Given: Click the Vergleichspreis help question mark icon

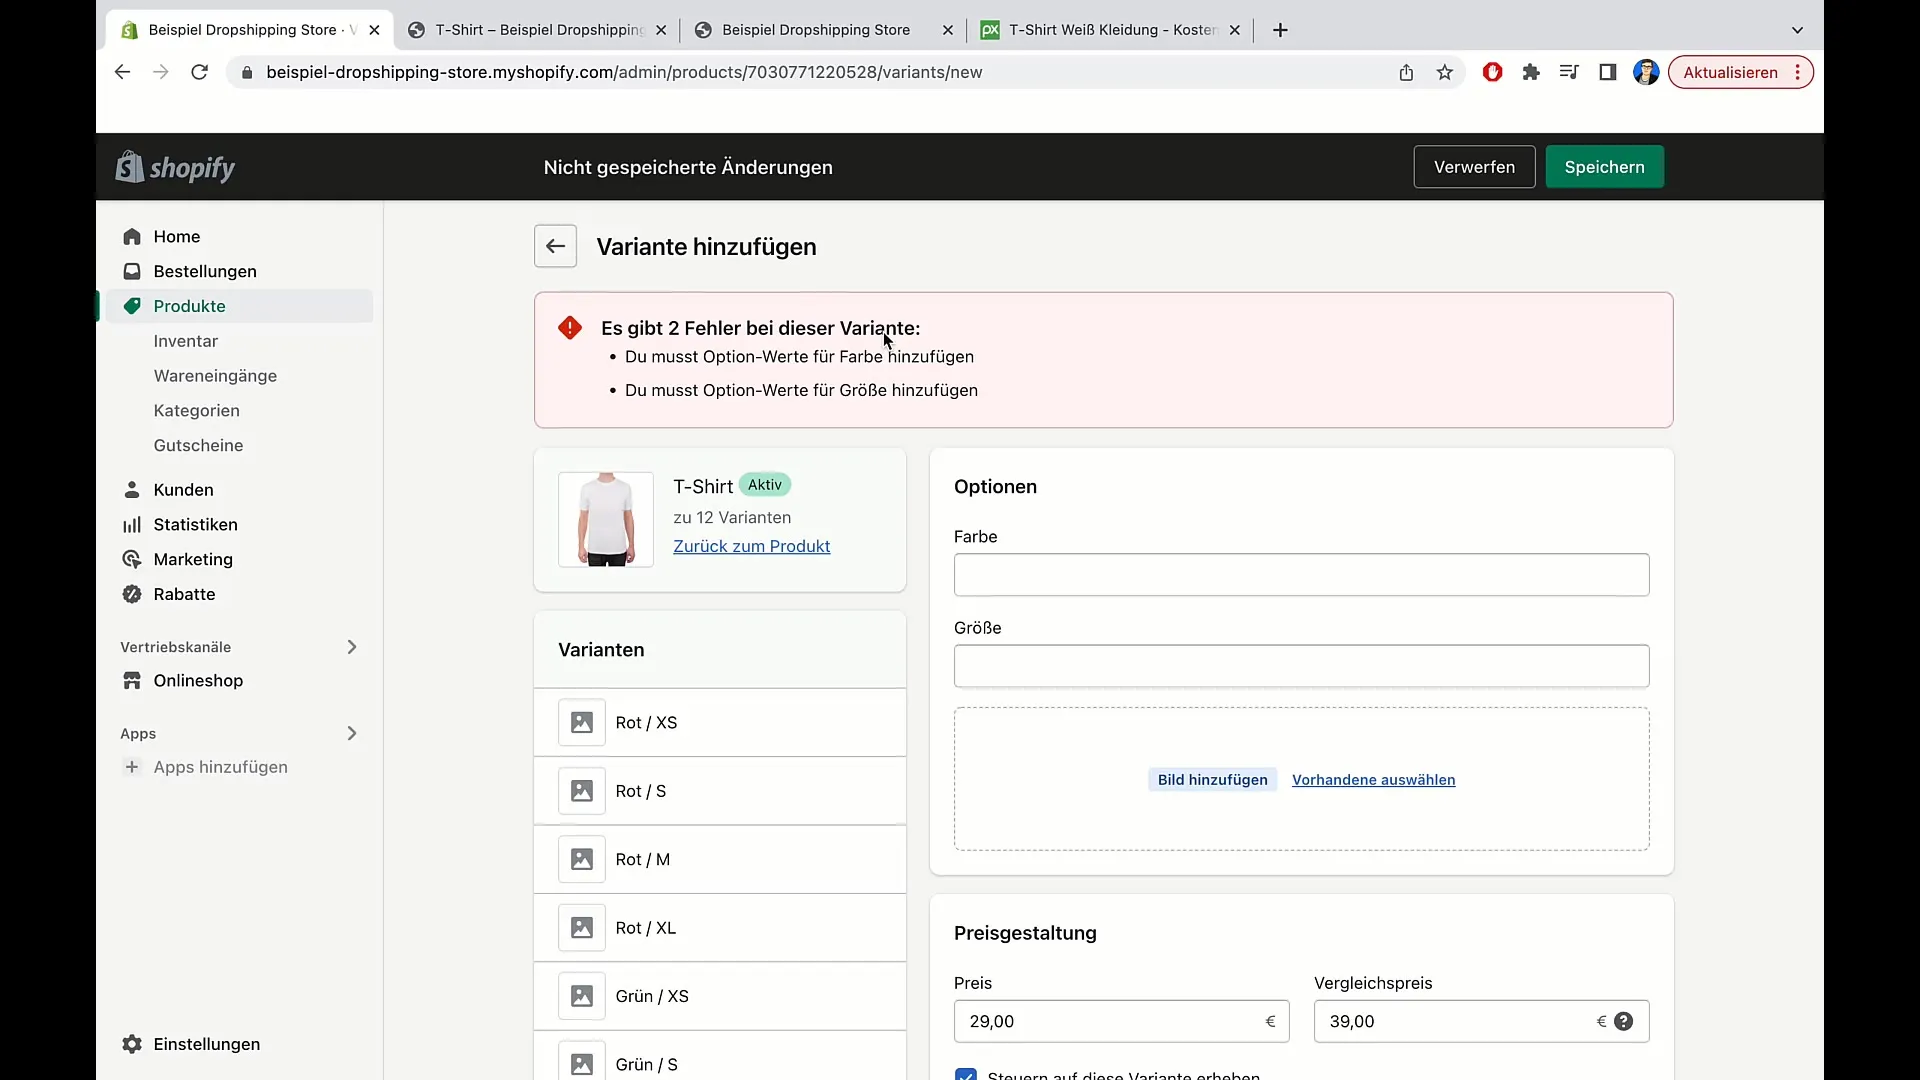Looking at the screenshot, I should click(x=1623, y=1021).
